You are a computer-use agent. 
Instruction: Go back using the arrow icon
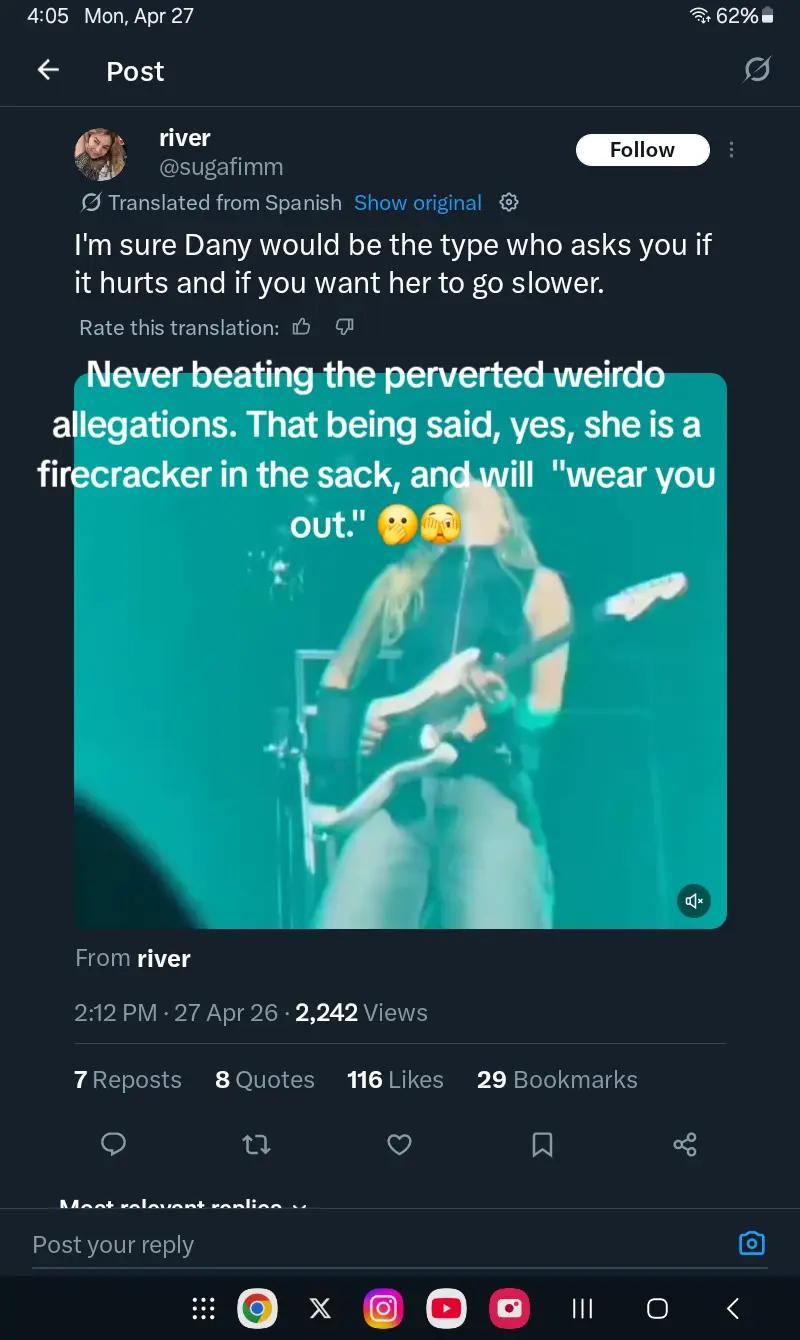(47, 70)
